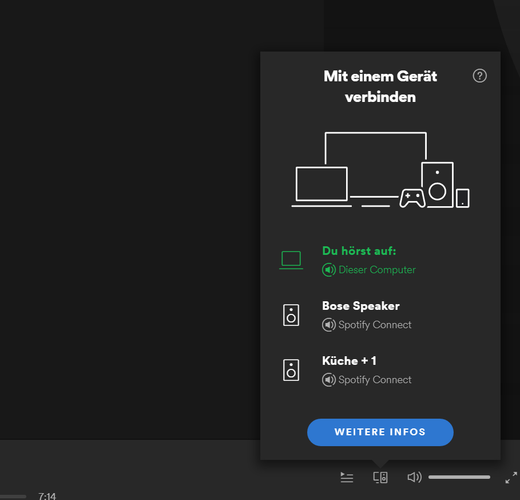
Task: Mute with the volume speaker icon
Action: (x=414, y=477)
